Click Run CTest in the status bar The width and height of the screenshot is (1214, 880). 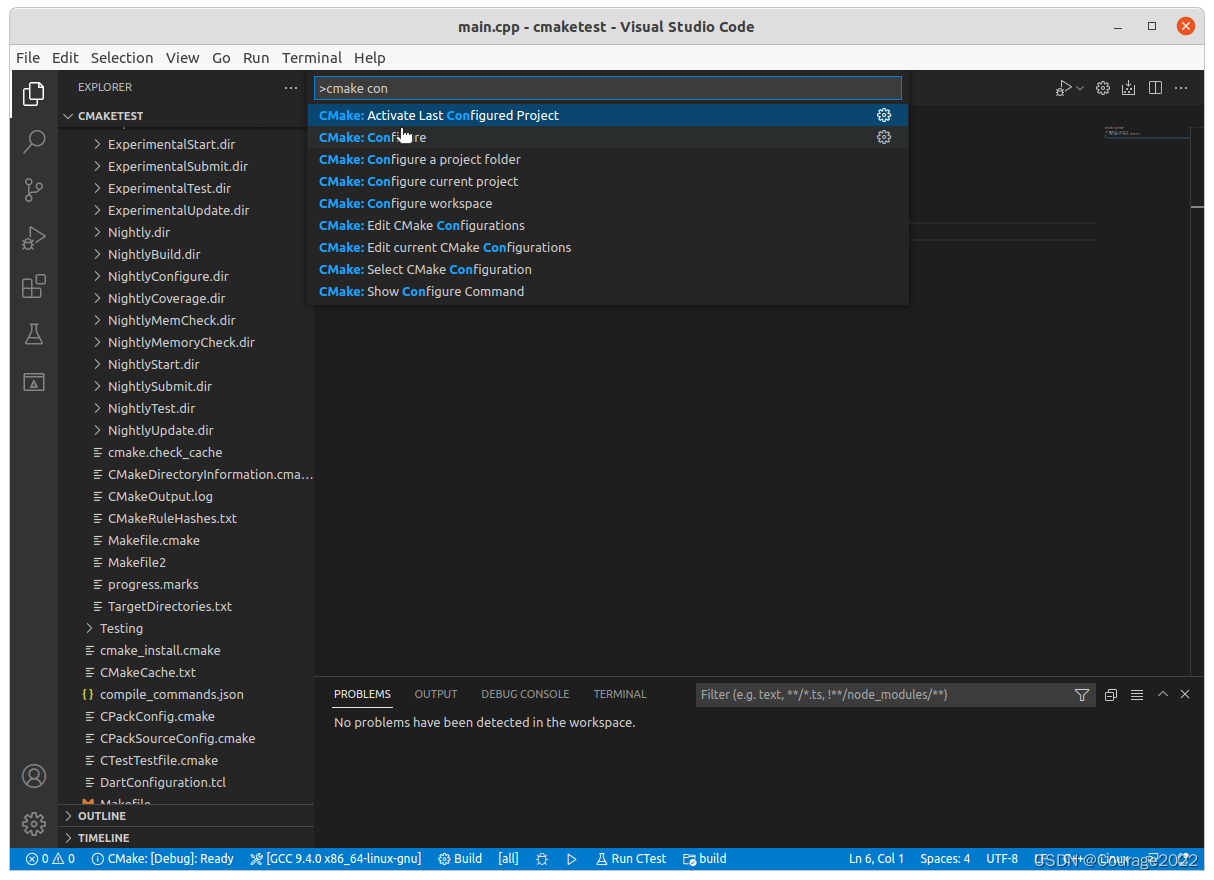pos(631,859)
